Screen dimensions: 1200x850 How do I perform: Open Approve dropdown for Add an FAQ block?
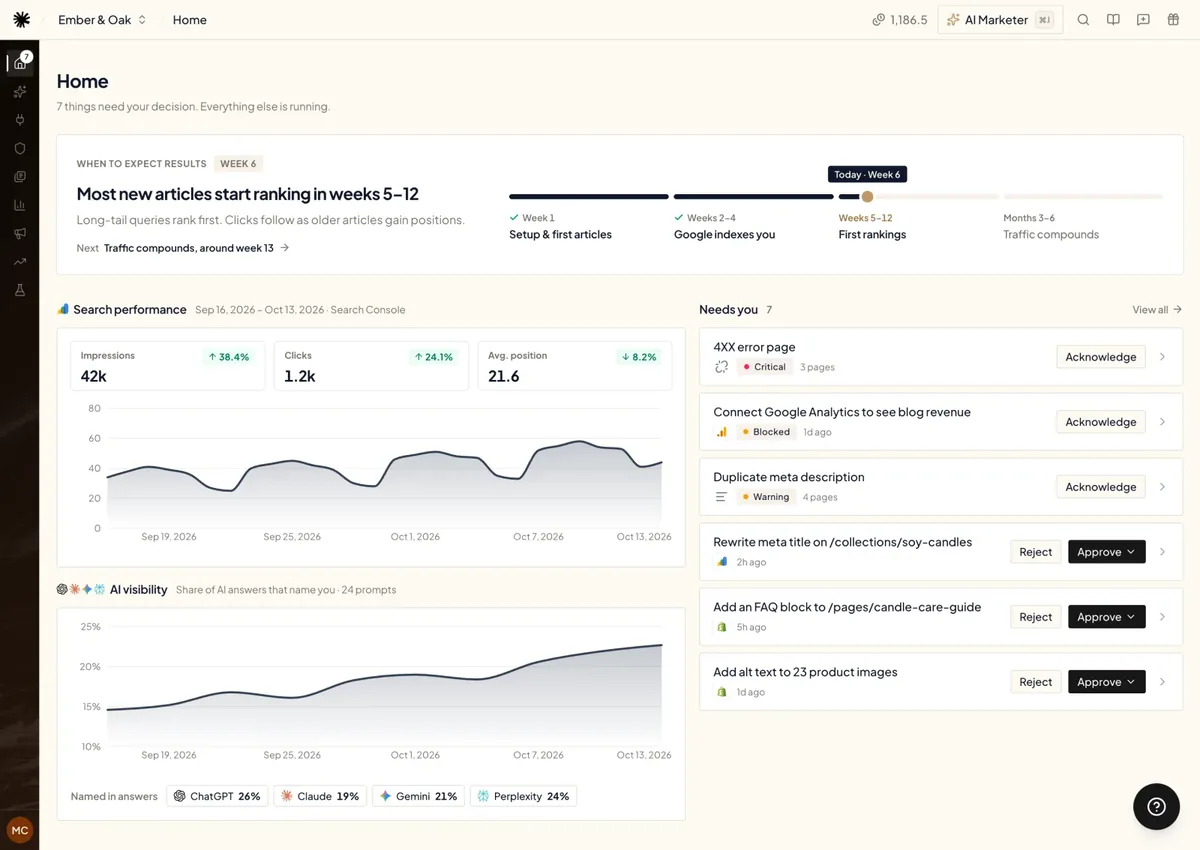tap(1106, 617)
